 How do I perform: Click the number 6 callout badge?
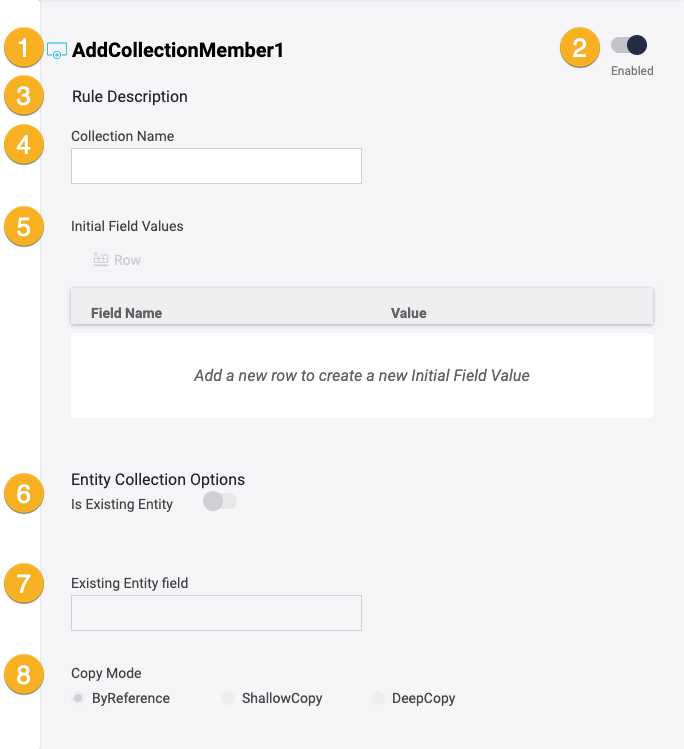click(x=24, y=493)
